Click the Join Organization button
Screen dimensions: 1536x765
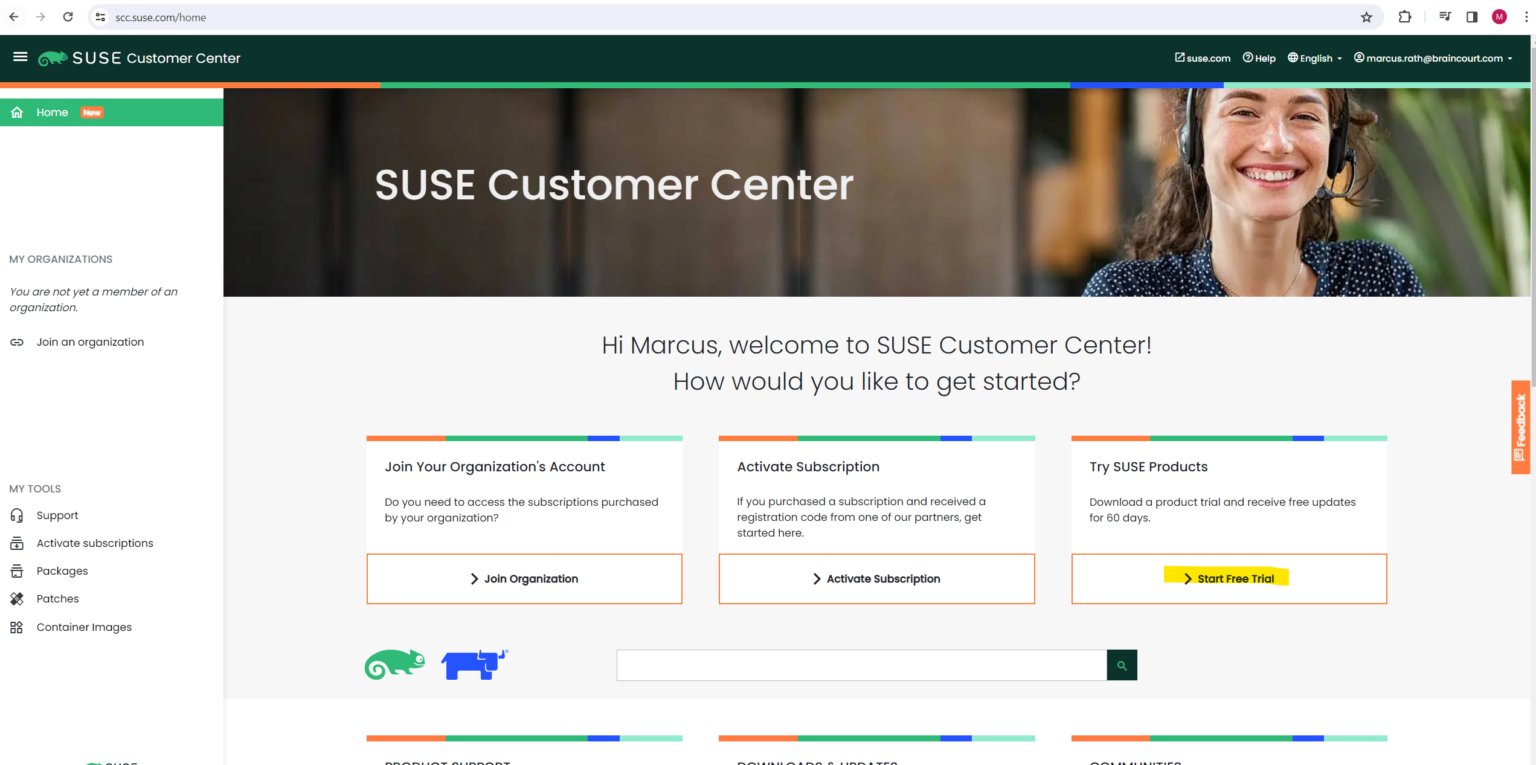pyautogui.click(x=524, y=578)
